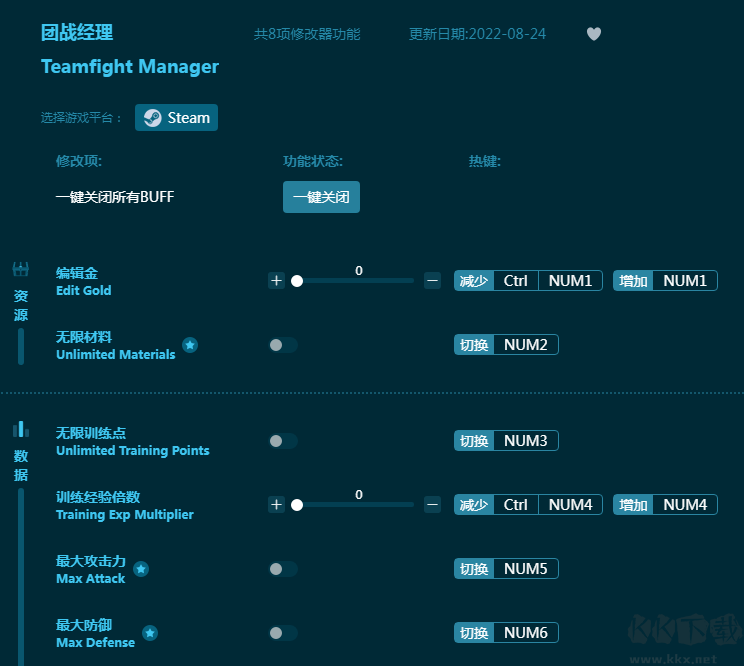744x666 pixels.
Task: Select the Steam platform button
Action: tap(176, 118)
